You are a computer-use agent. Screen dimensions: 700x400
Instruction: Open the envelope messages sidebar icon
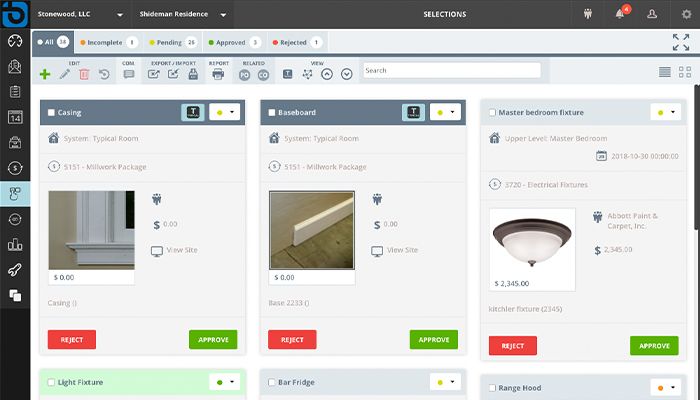pos(15,66)
